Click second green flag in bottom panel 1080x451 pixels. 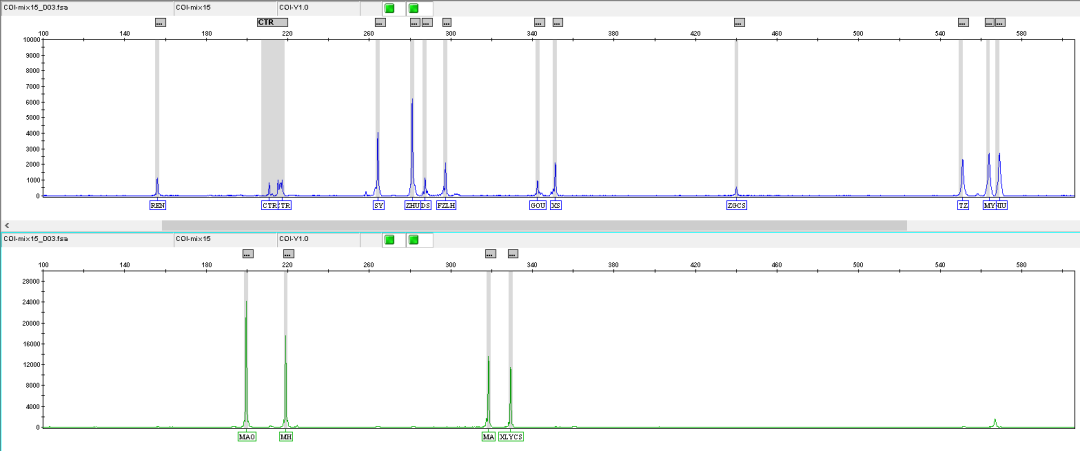tap(413, 239)
